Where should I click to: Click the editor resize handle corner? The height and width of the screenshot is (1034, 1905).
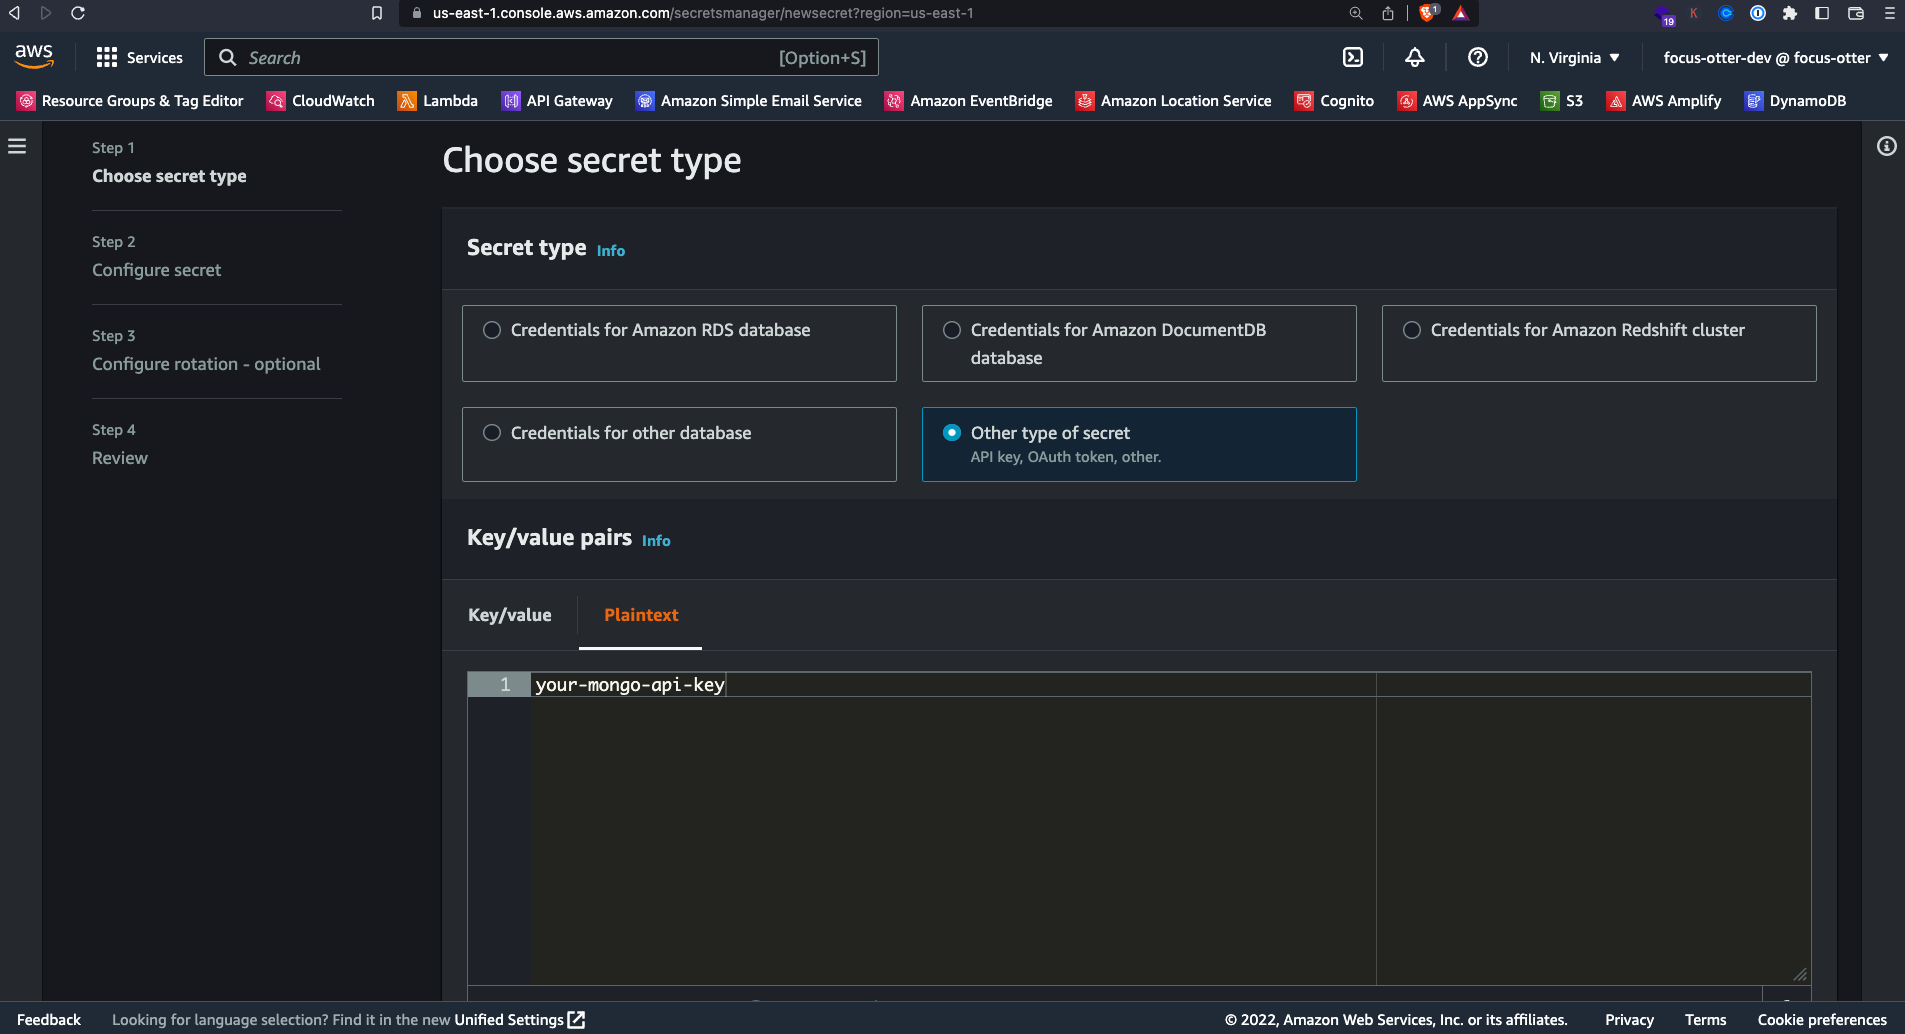point(1800,974)
